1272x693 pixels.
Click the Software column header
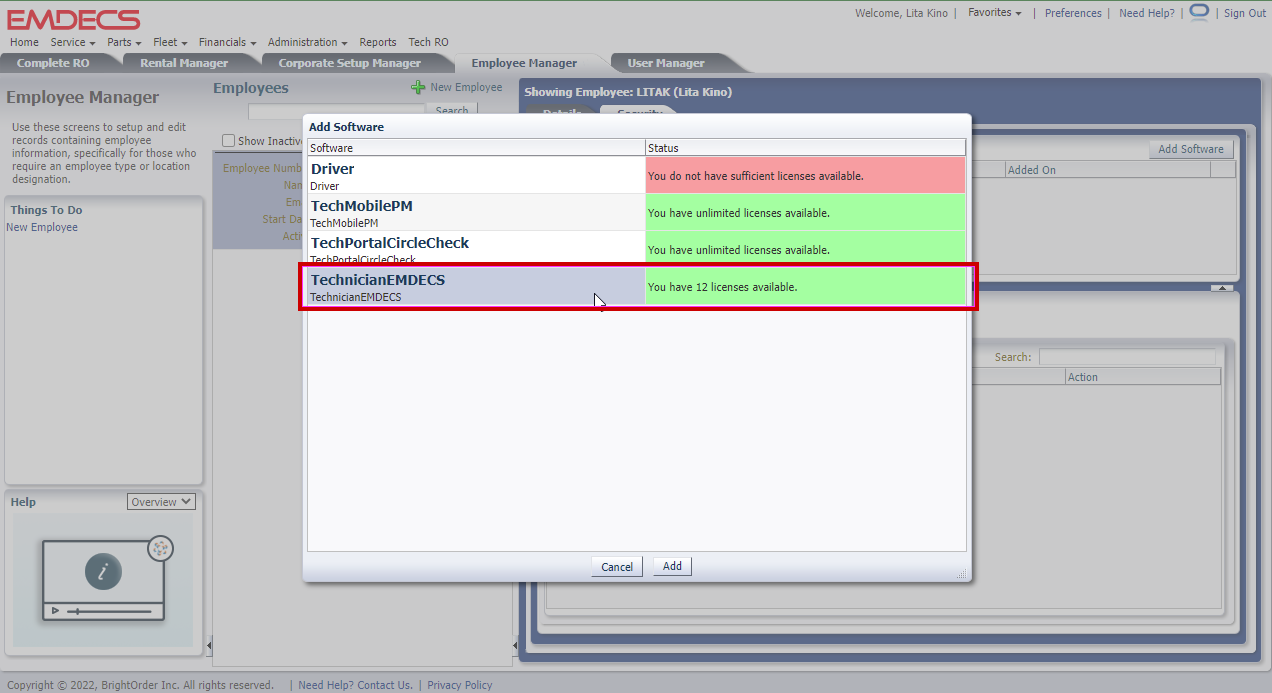[476, 148]
